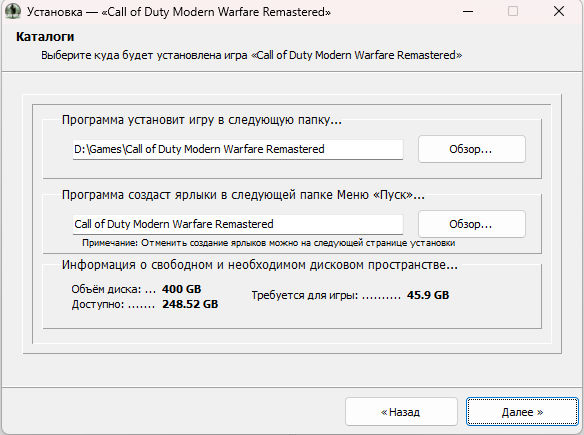Click the disabled maximize button

[513, 12]
